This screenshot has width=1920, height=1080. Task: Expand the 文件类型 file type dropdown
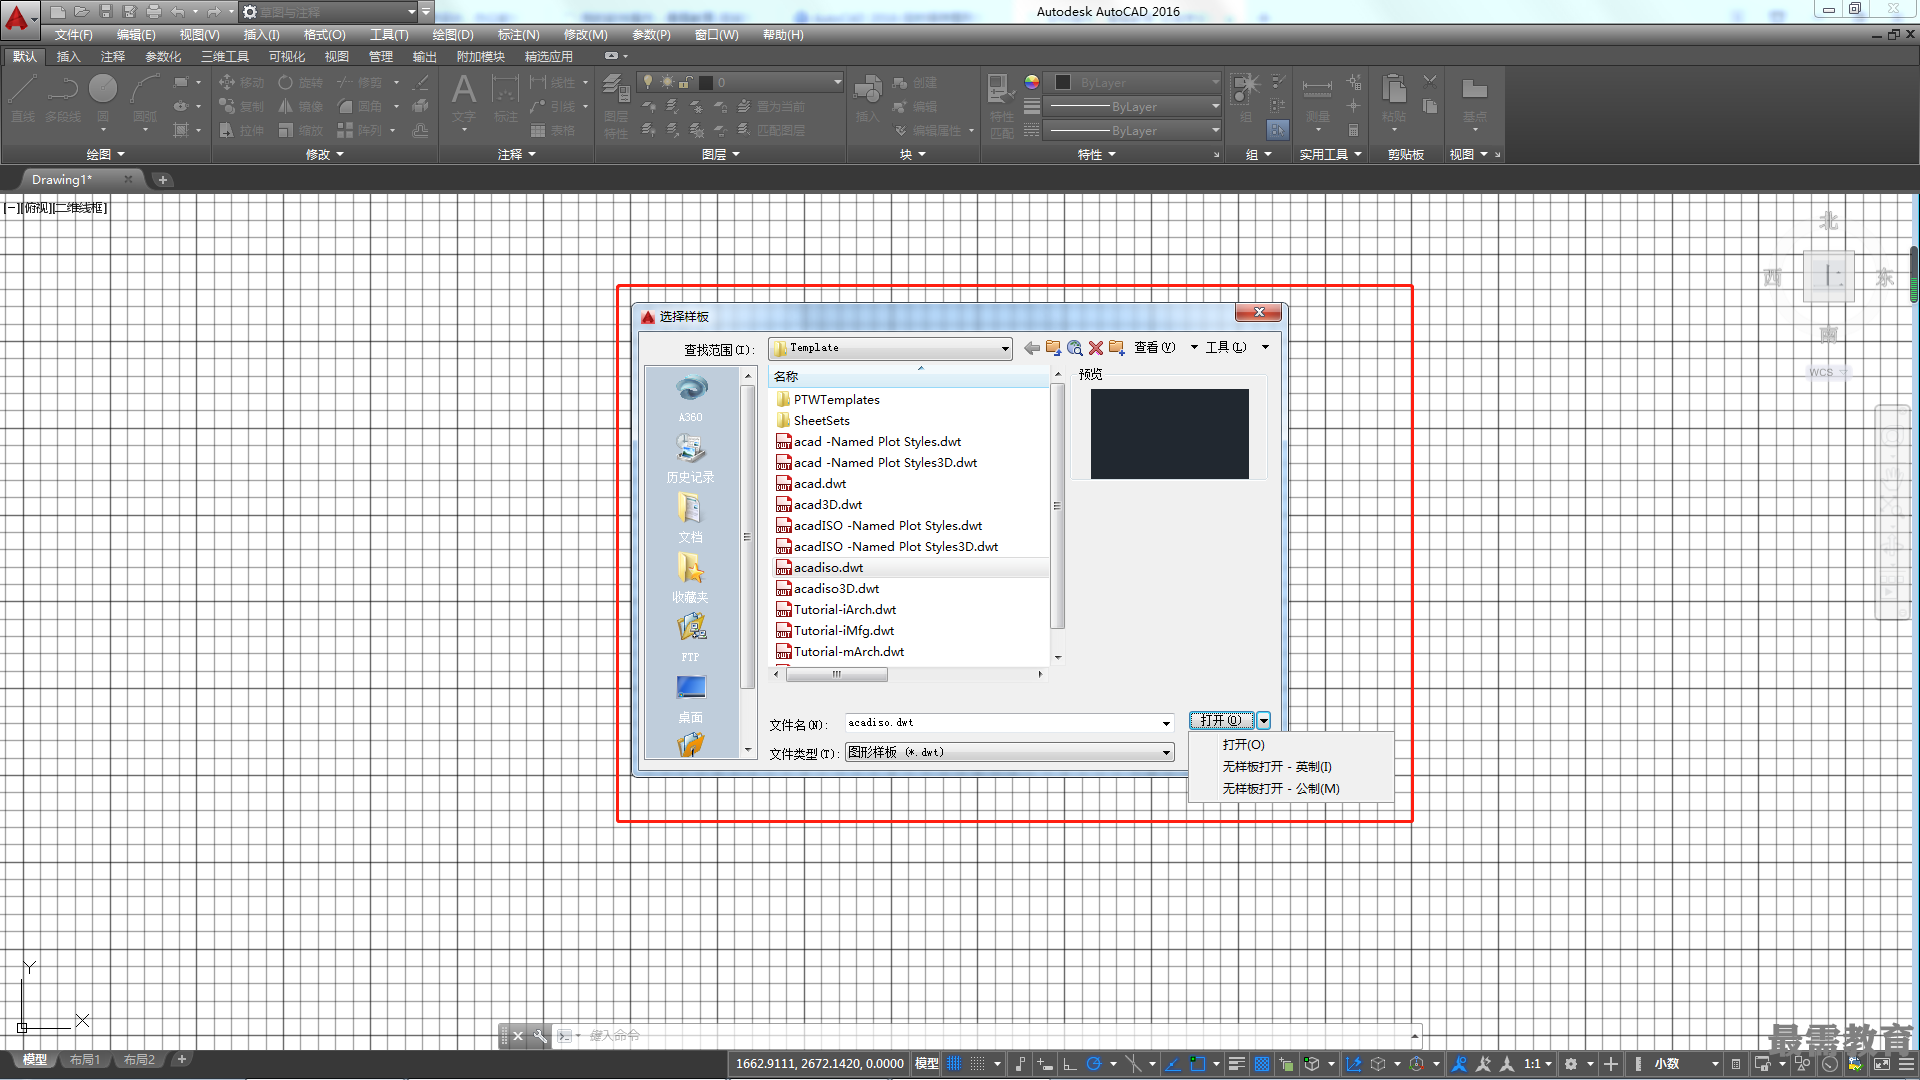pos(1166,753)
